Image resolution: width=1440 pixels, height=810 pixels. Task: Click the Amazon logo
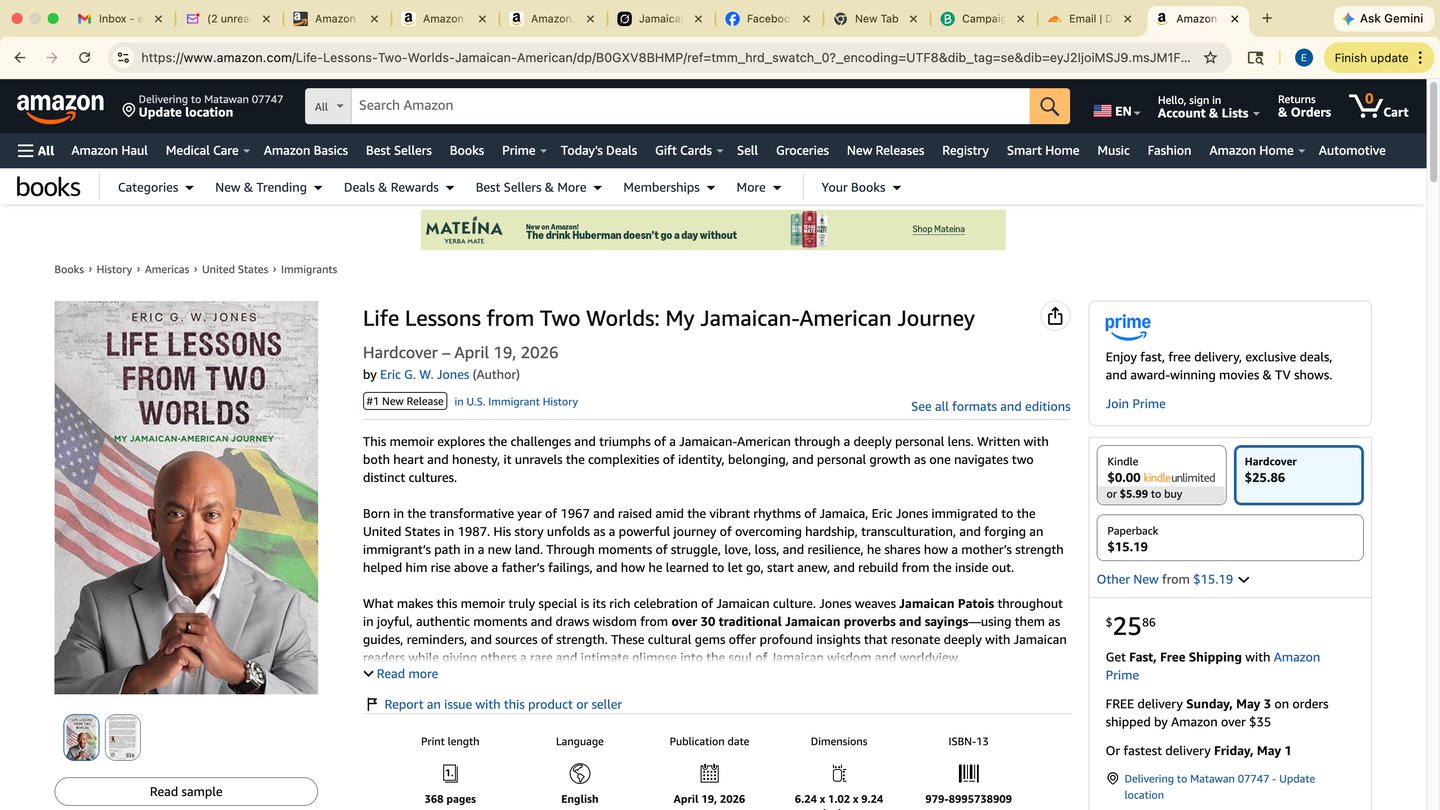[x=60, y=107]
